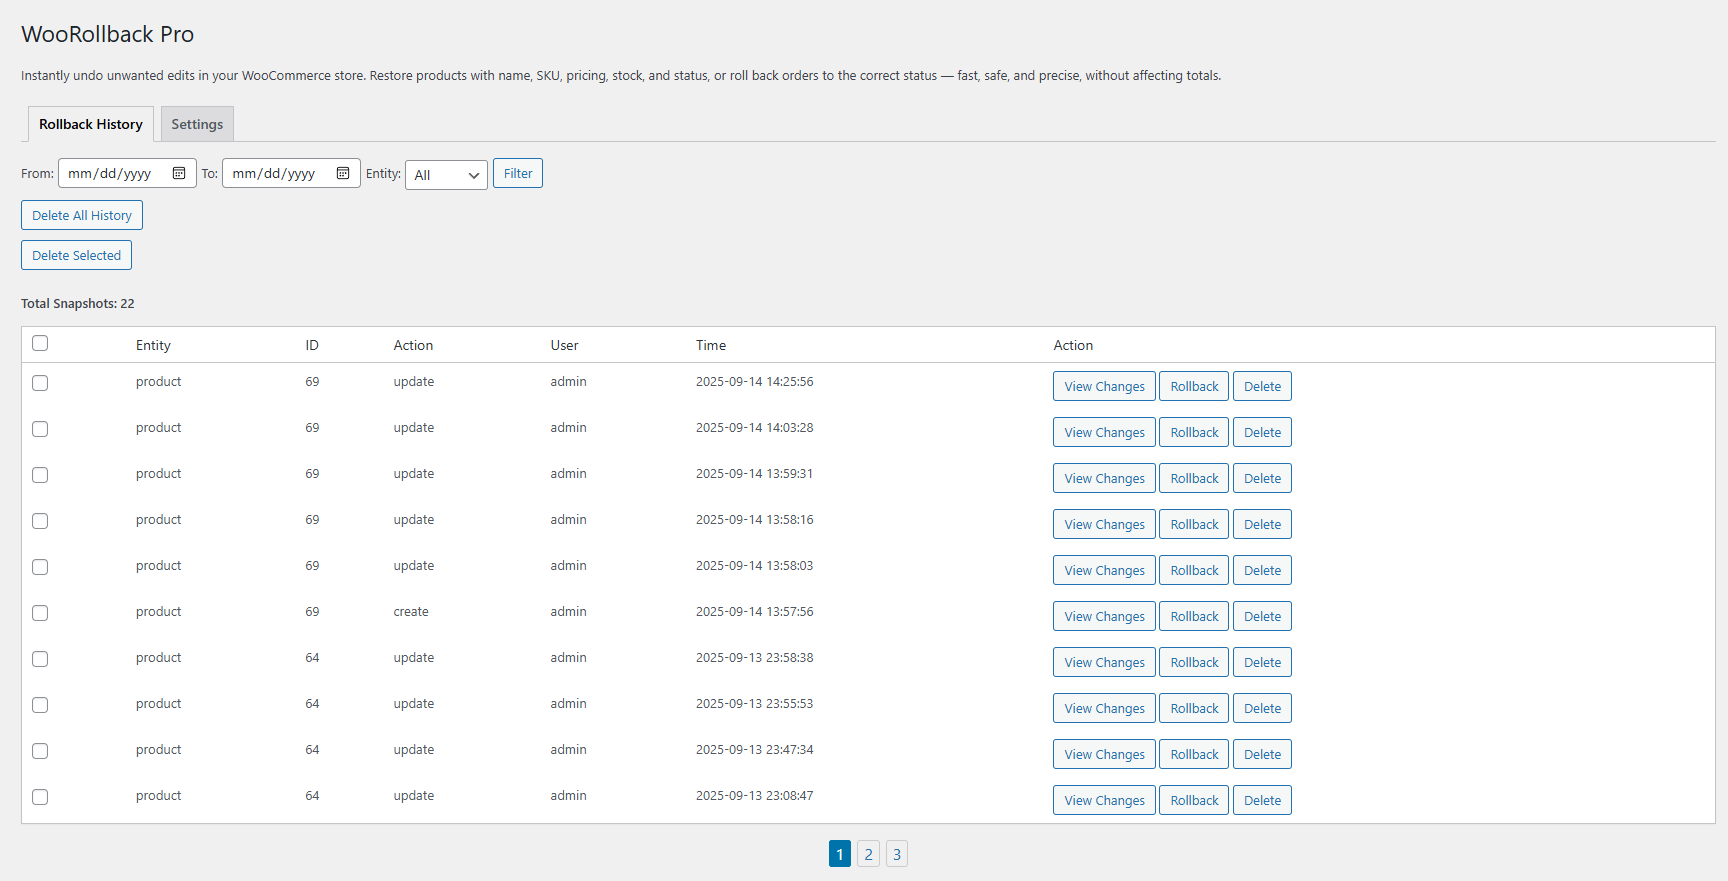Rollback the snapshot at 14:25:56
Viewport: 1728px width, 881px height.
(x=1194, y=386)
